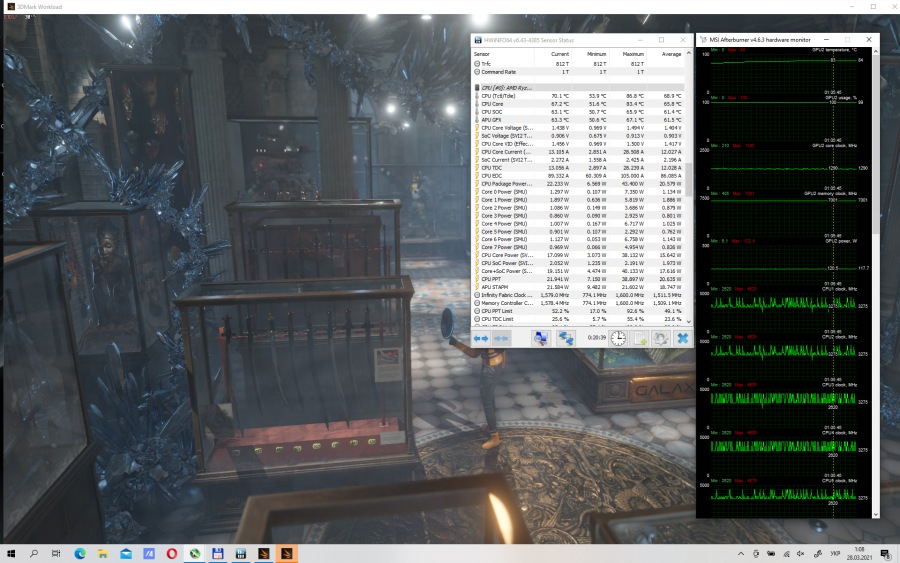Select the CPU (Tctl/Tdie) sensor row
The image size is (900, 563).
pyautogui.click(x=578, y=96)
